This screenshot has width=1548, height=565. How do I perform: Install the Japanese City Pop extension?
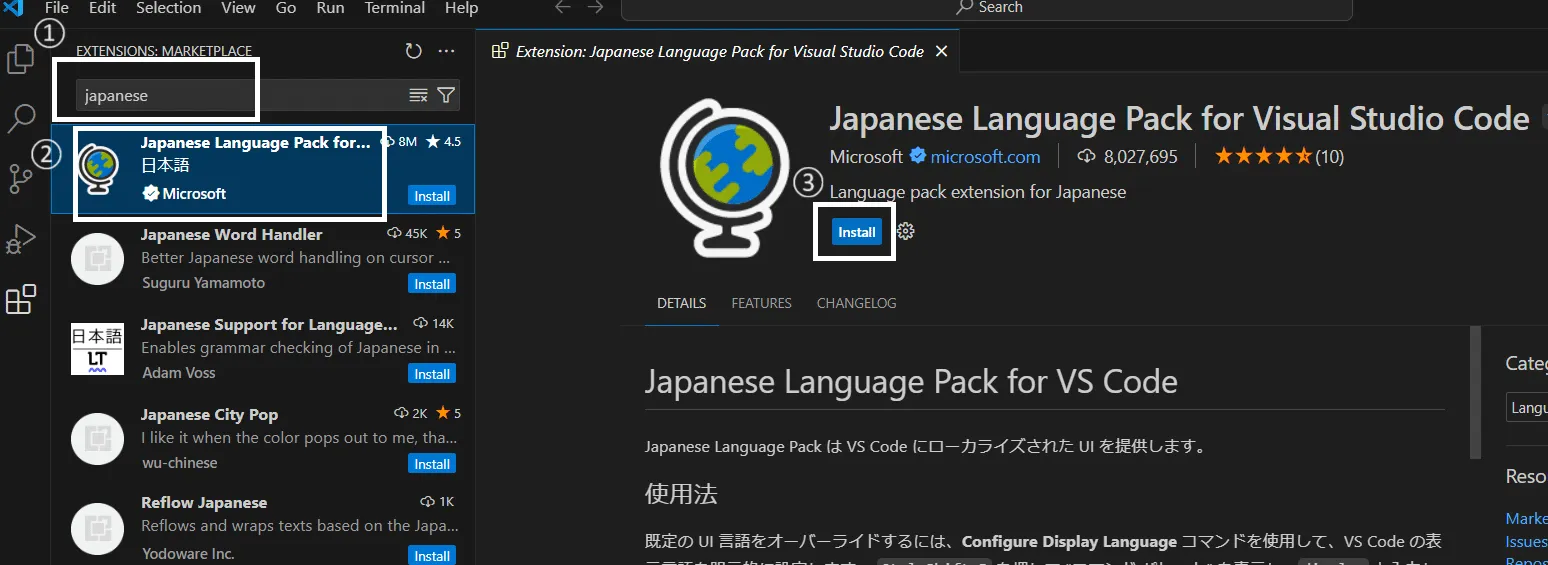[x=432, y=464]
